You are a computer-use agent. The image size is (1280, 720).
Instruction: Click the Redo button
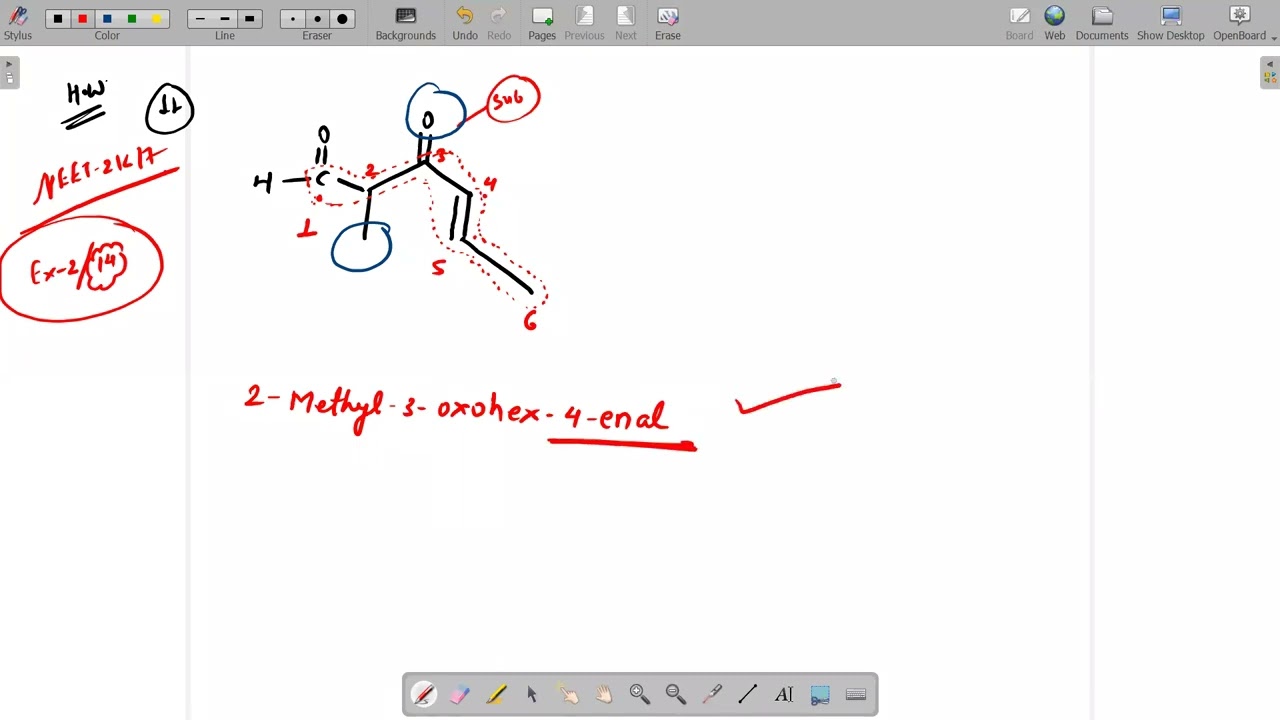click(499, 23)
